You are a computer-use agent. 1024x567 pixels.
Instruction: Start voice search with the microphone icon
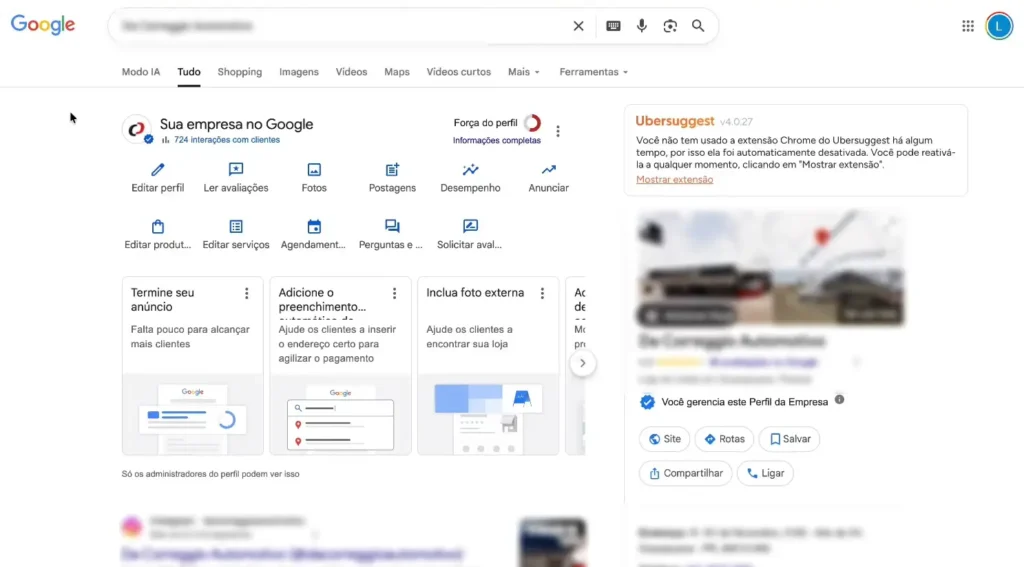(x=641, y=26)
